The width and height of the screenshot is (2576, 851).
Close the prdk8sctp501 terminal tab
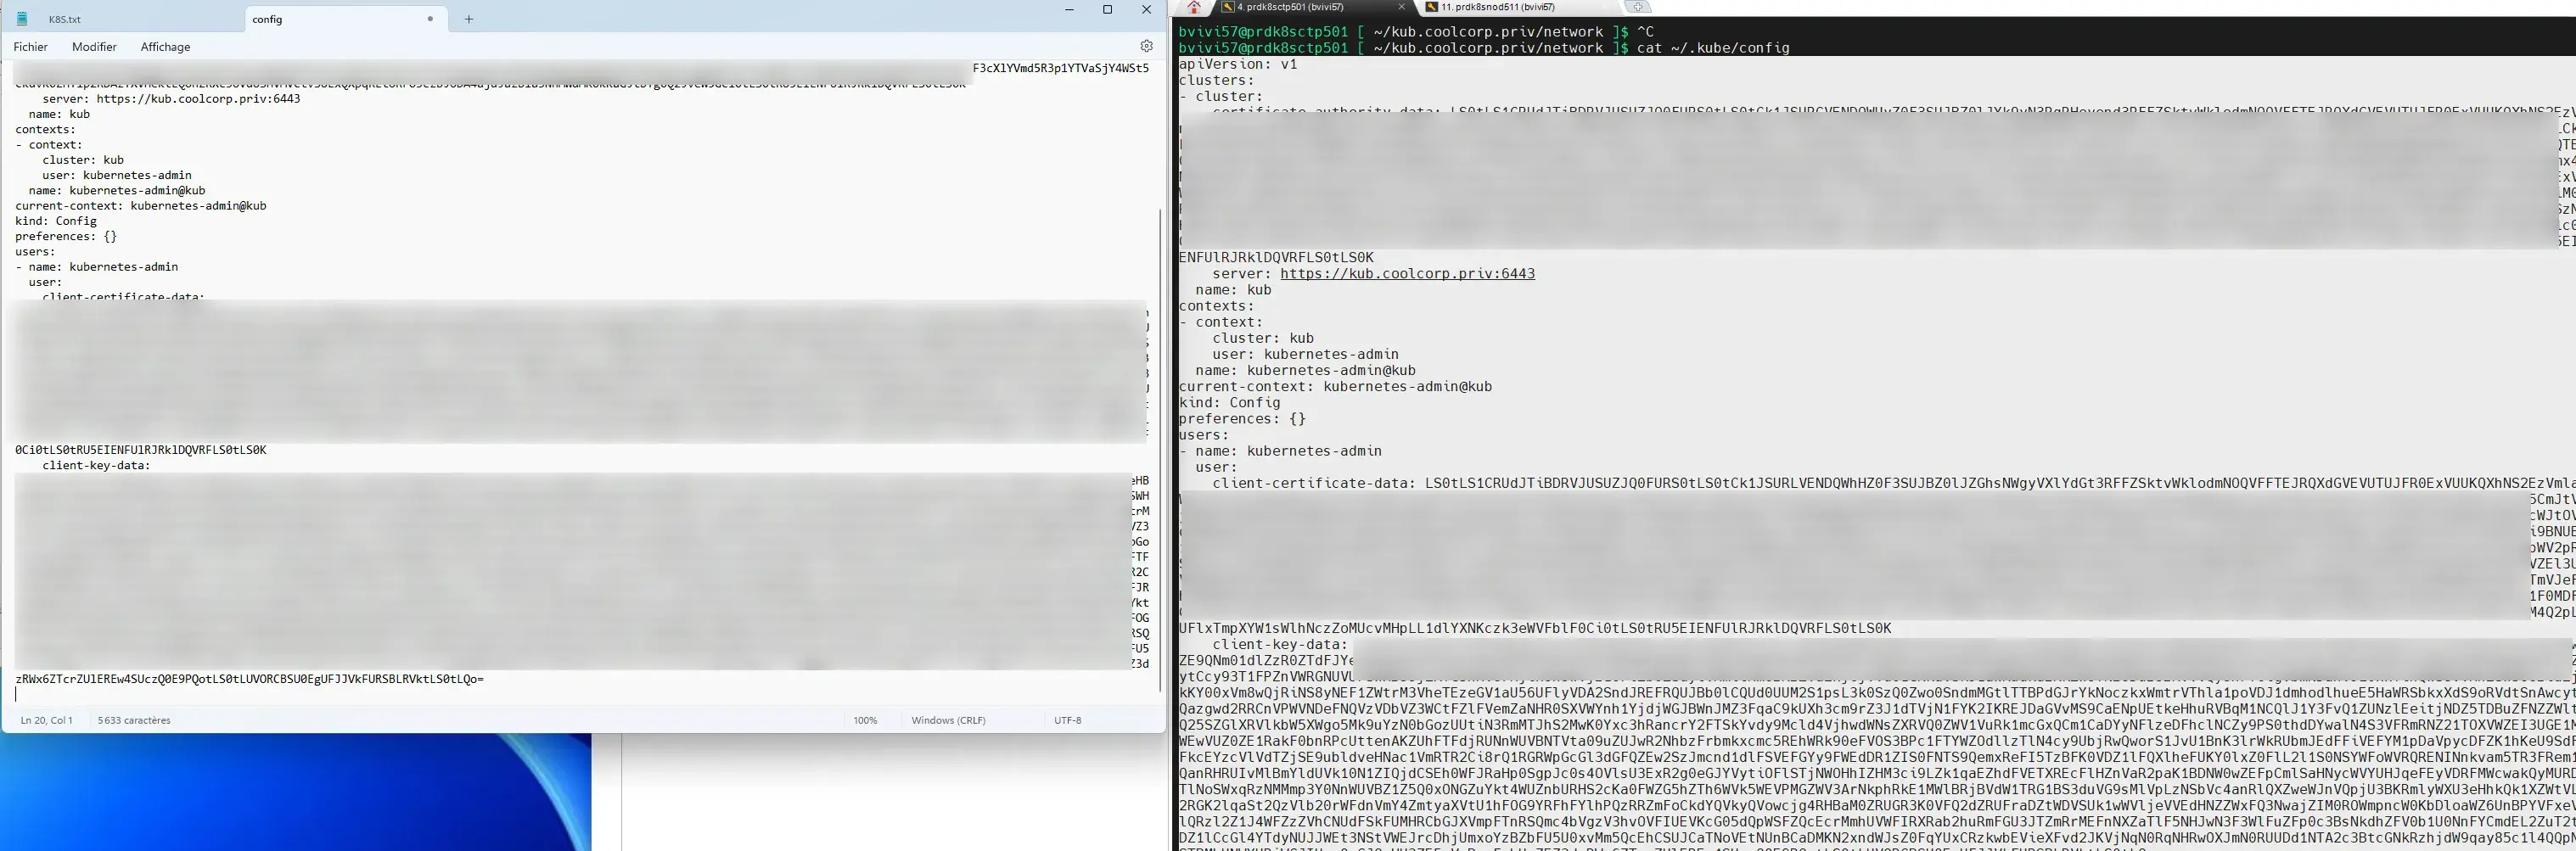click(1401, 7)
